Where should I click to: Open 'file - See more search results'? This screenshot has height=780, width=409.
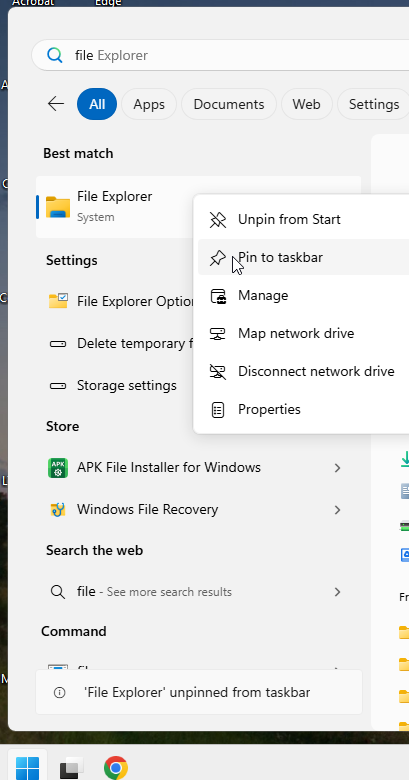(x=199, y=592)
